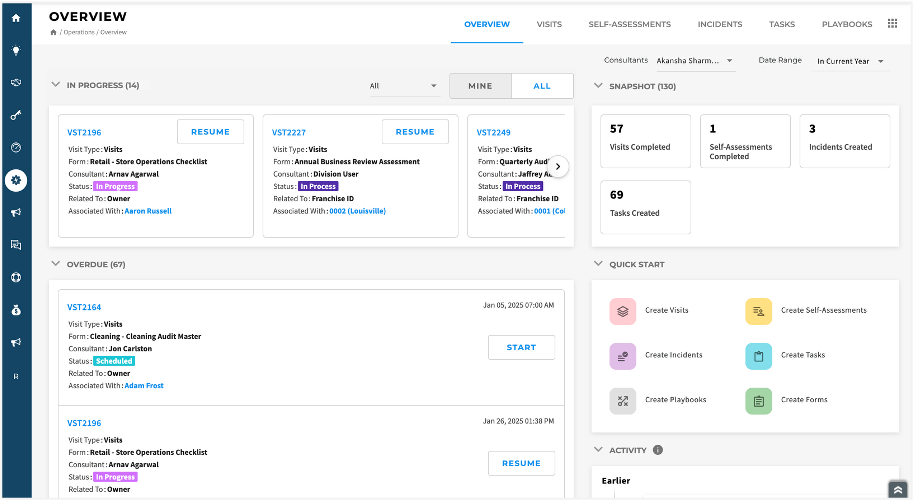914x500 pixels.
Task: Open the Adam Frost link
Action: tap(144, 385)
